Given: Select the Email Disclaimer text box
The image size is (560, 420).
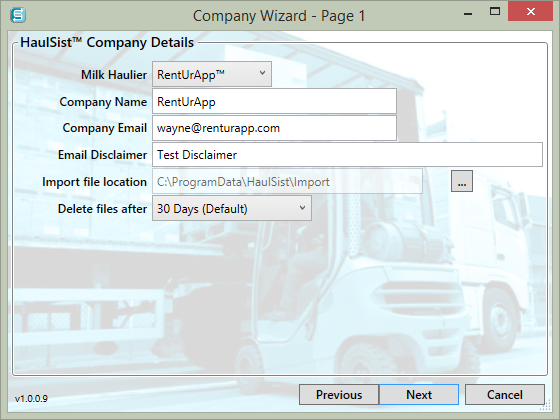Looking at the screenshot, I should (348, 155).
